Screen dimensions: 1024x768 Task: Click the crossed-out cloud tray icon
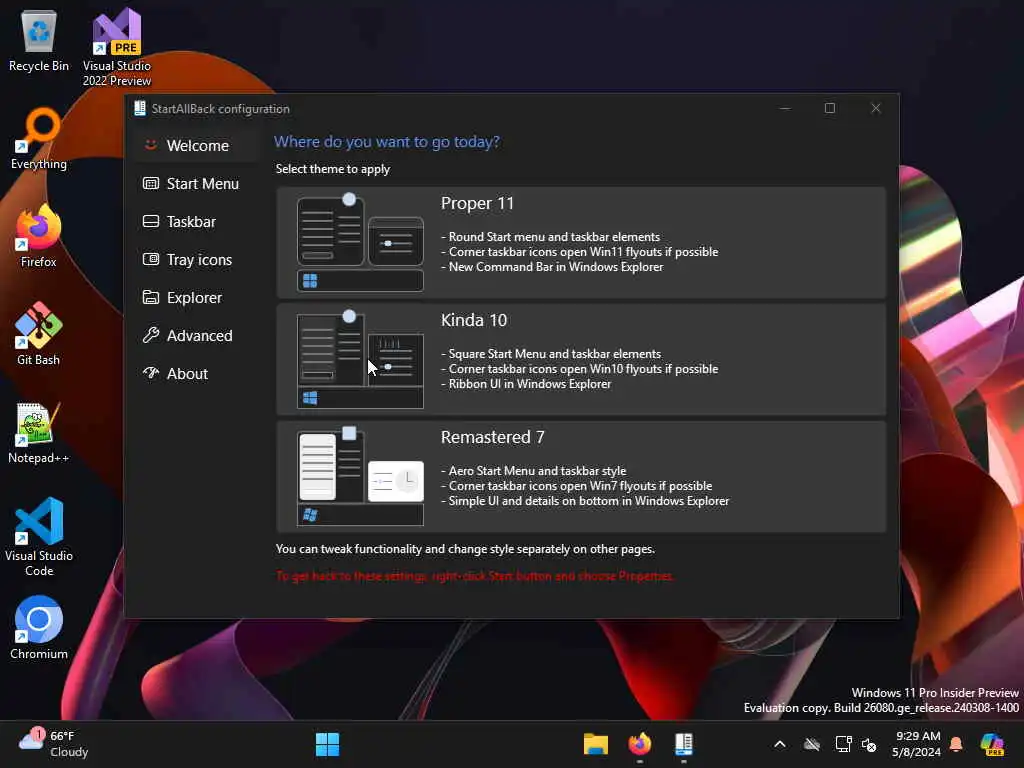812,744
